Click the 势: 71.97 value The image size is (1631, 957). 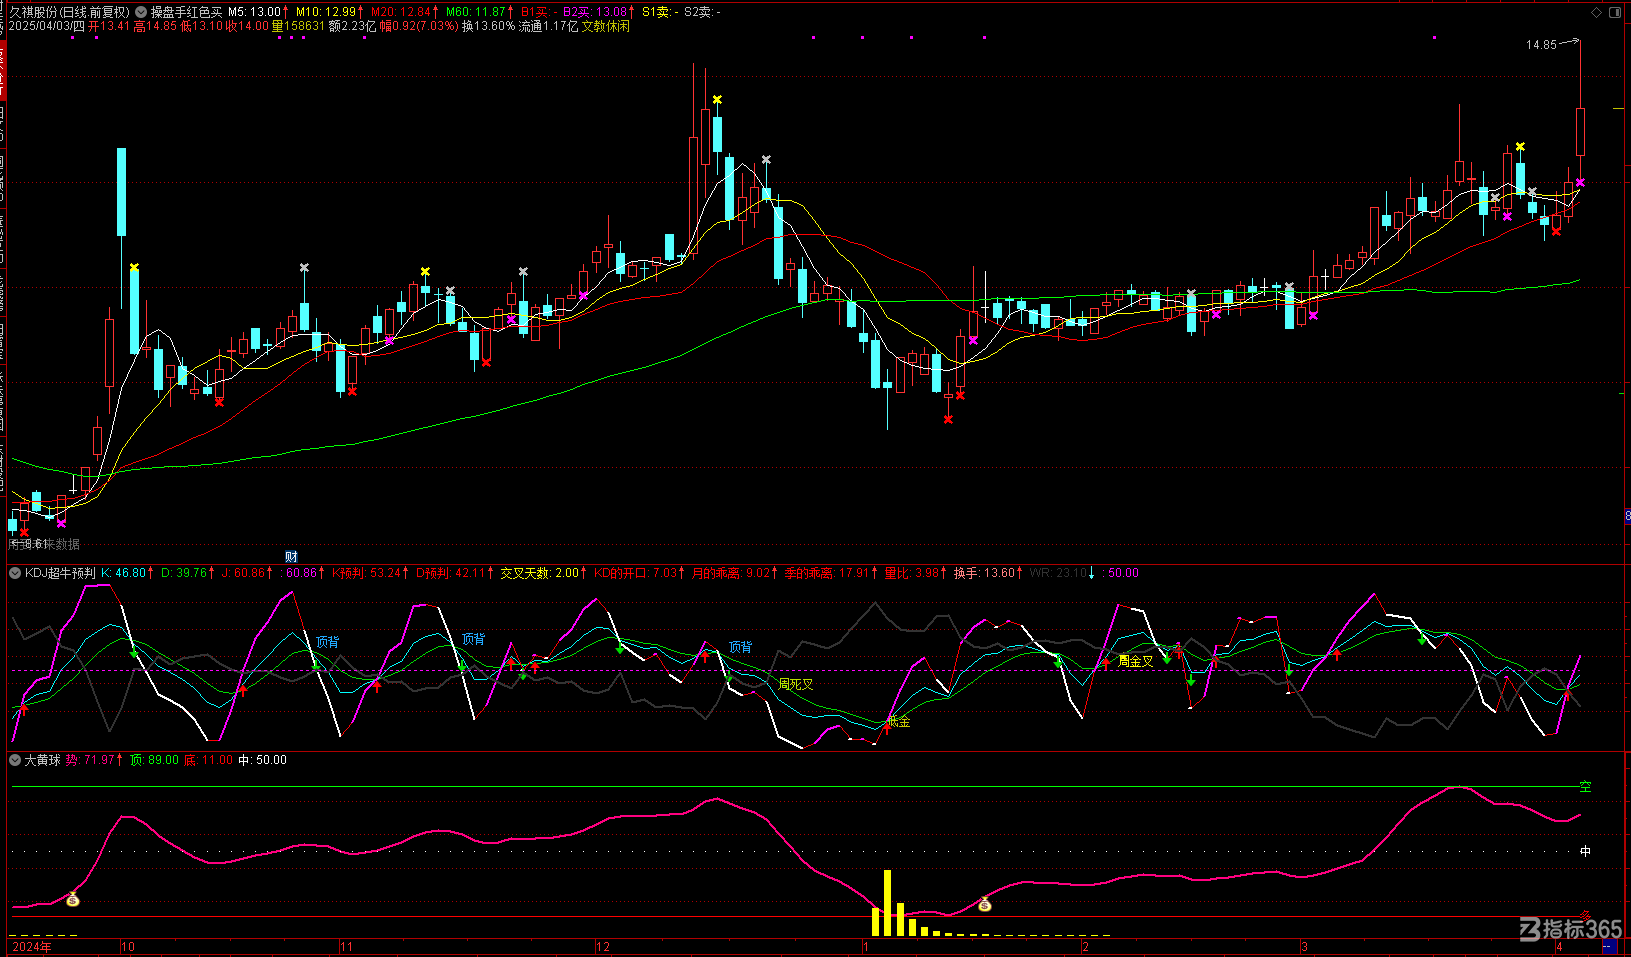tap(90, 760)
